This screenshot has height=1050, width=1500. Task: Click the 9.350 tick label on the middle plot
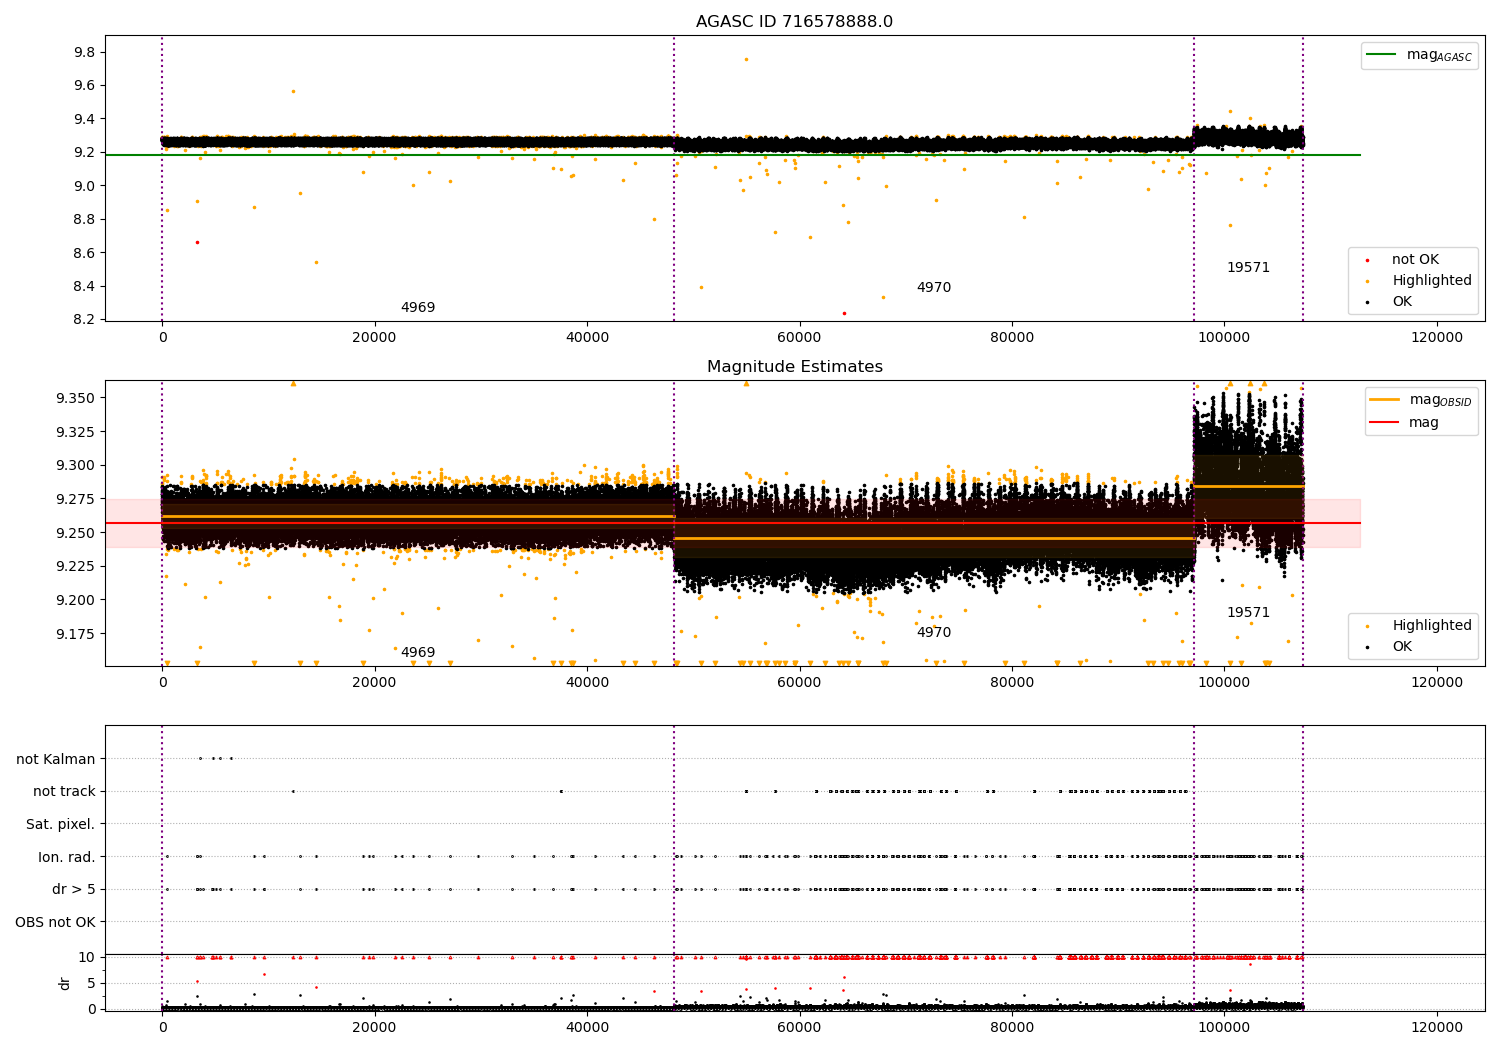(x=76, y=398)
